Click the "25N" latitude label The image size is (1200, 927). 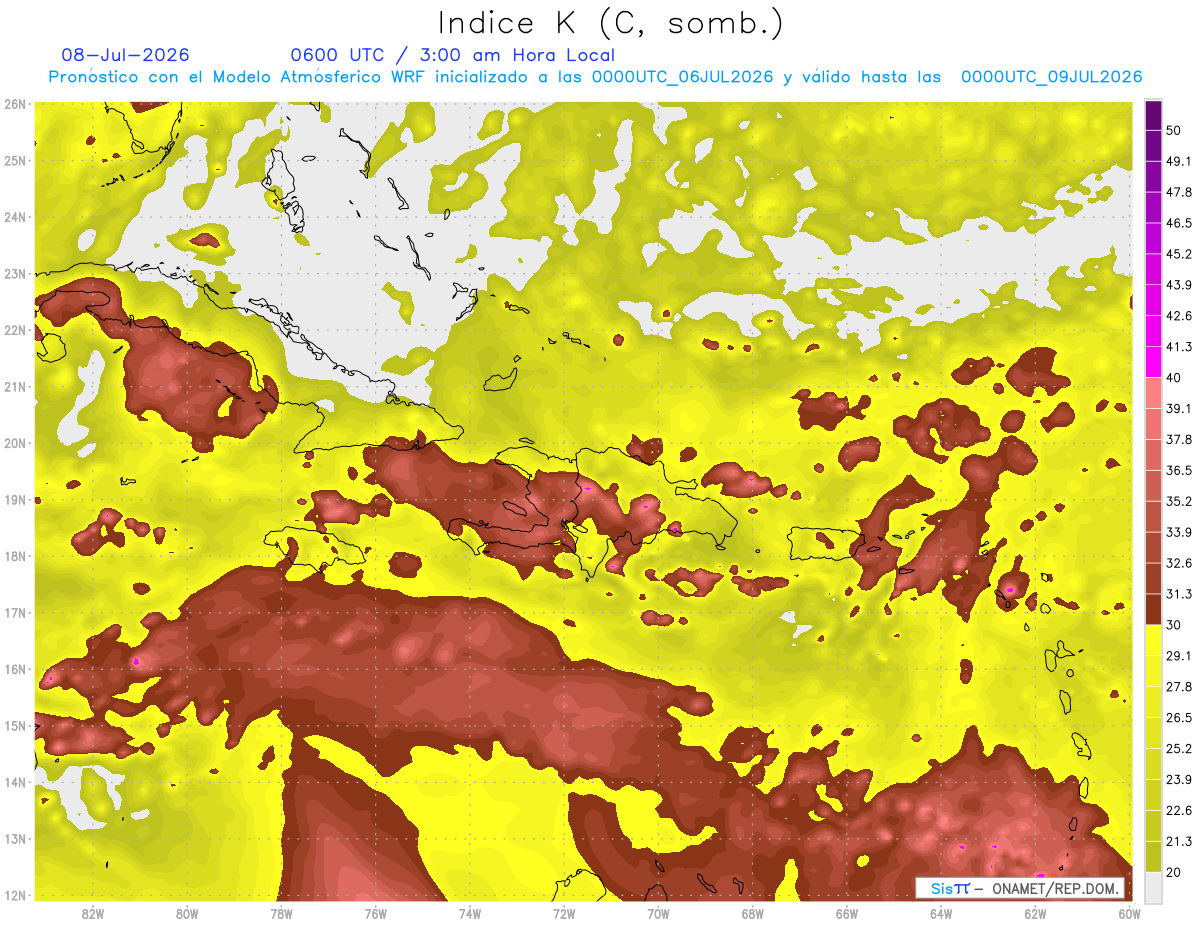point(14,160)
